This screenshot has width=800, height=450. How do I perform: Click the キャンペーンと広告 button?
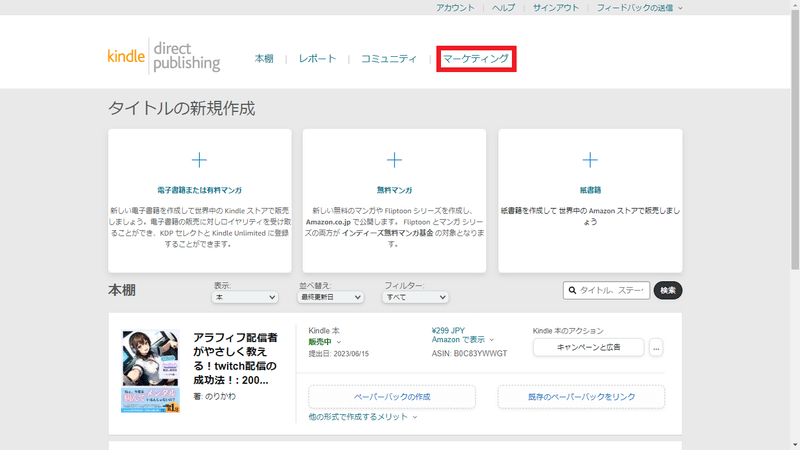pyautogui.click(x=588, y=347)
